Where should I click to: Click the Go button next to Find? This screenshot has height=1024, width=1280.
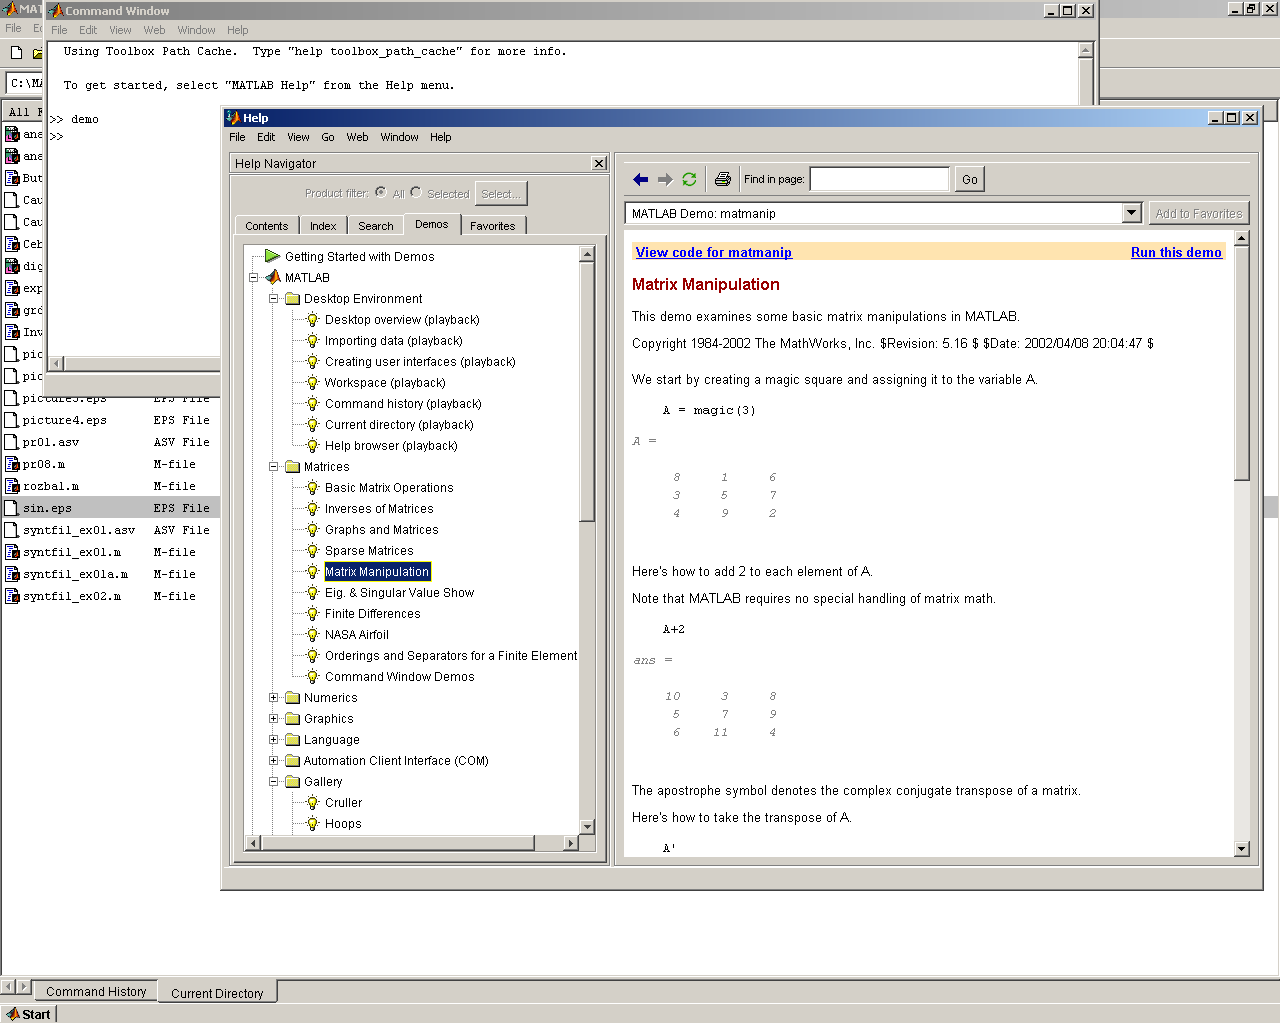pos(970,180)
